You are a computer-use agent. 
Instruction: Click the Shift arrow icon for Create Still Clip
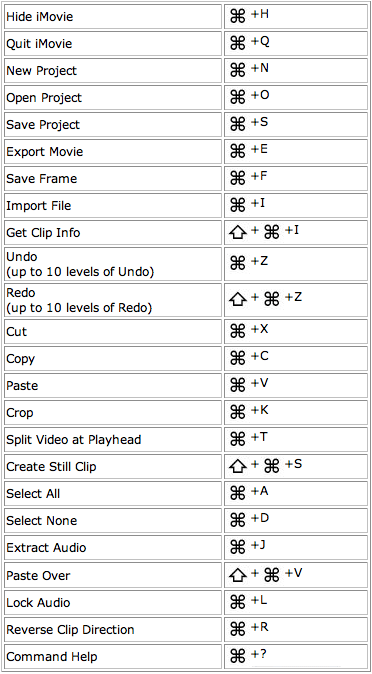[x=237, y=466]
